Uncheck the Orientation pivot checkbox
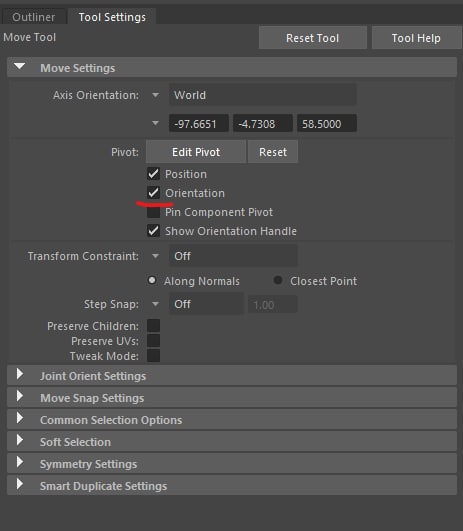 pos(153,193)
